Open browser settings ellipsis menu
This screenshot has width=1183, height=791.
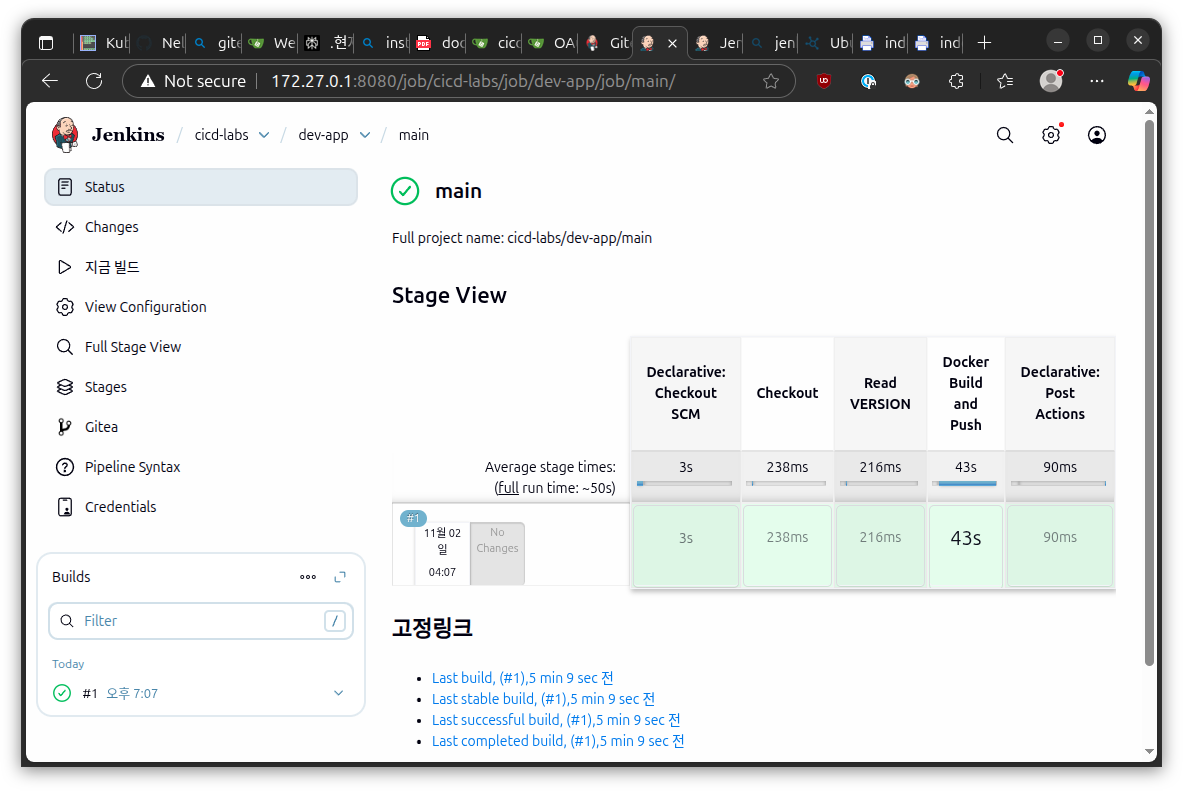(x=1097, y=81)
